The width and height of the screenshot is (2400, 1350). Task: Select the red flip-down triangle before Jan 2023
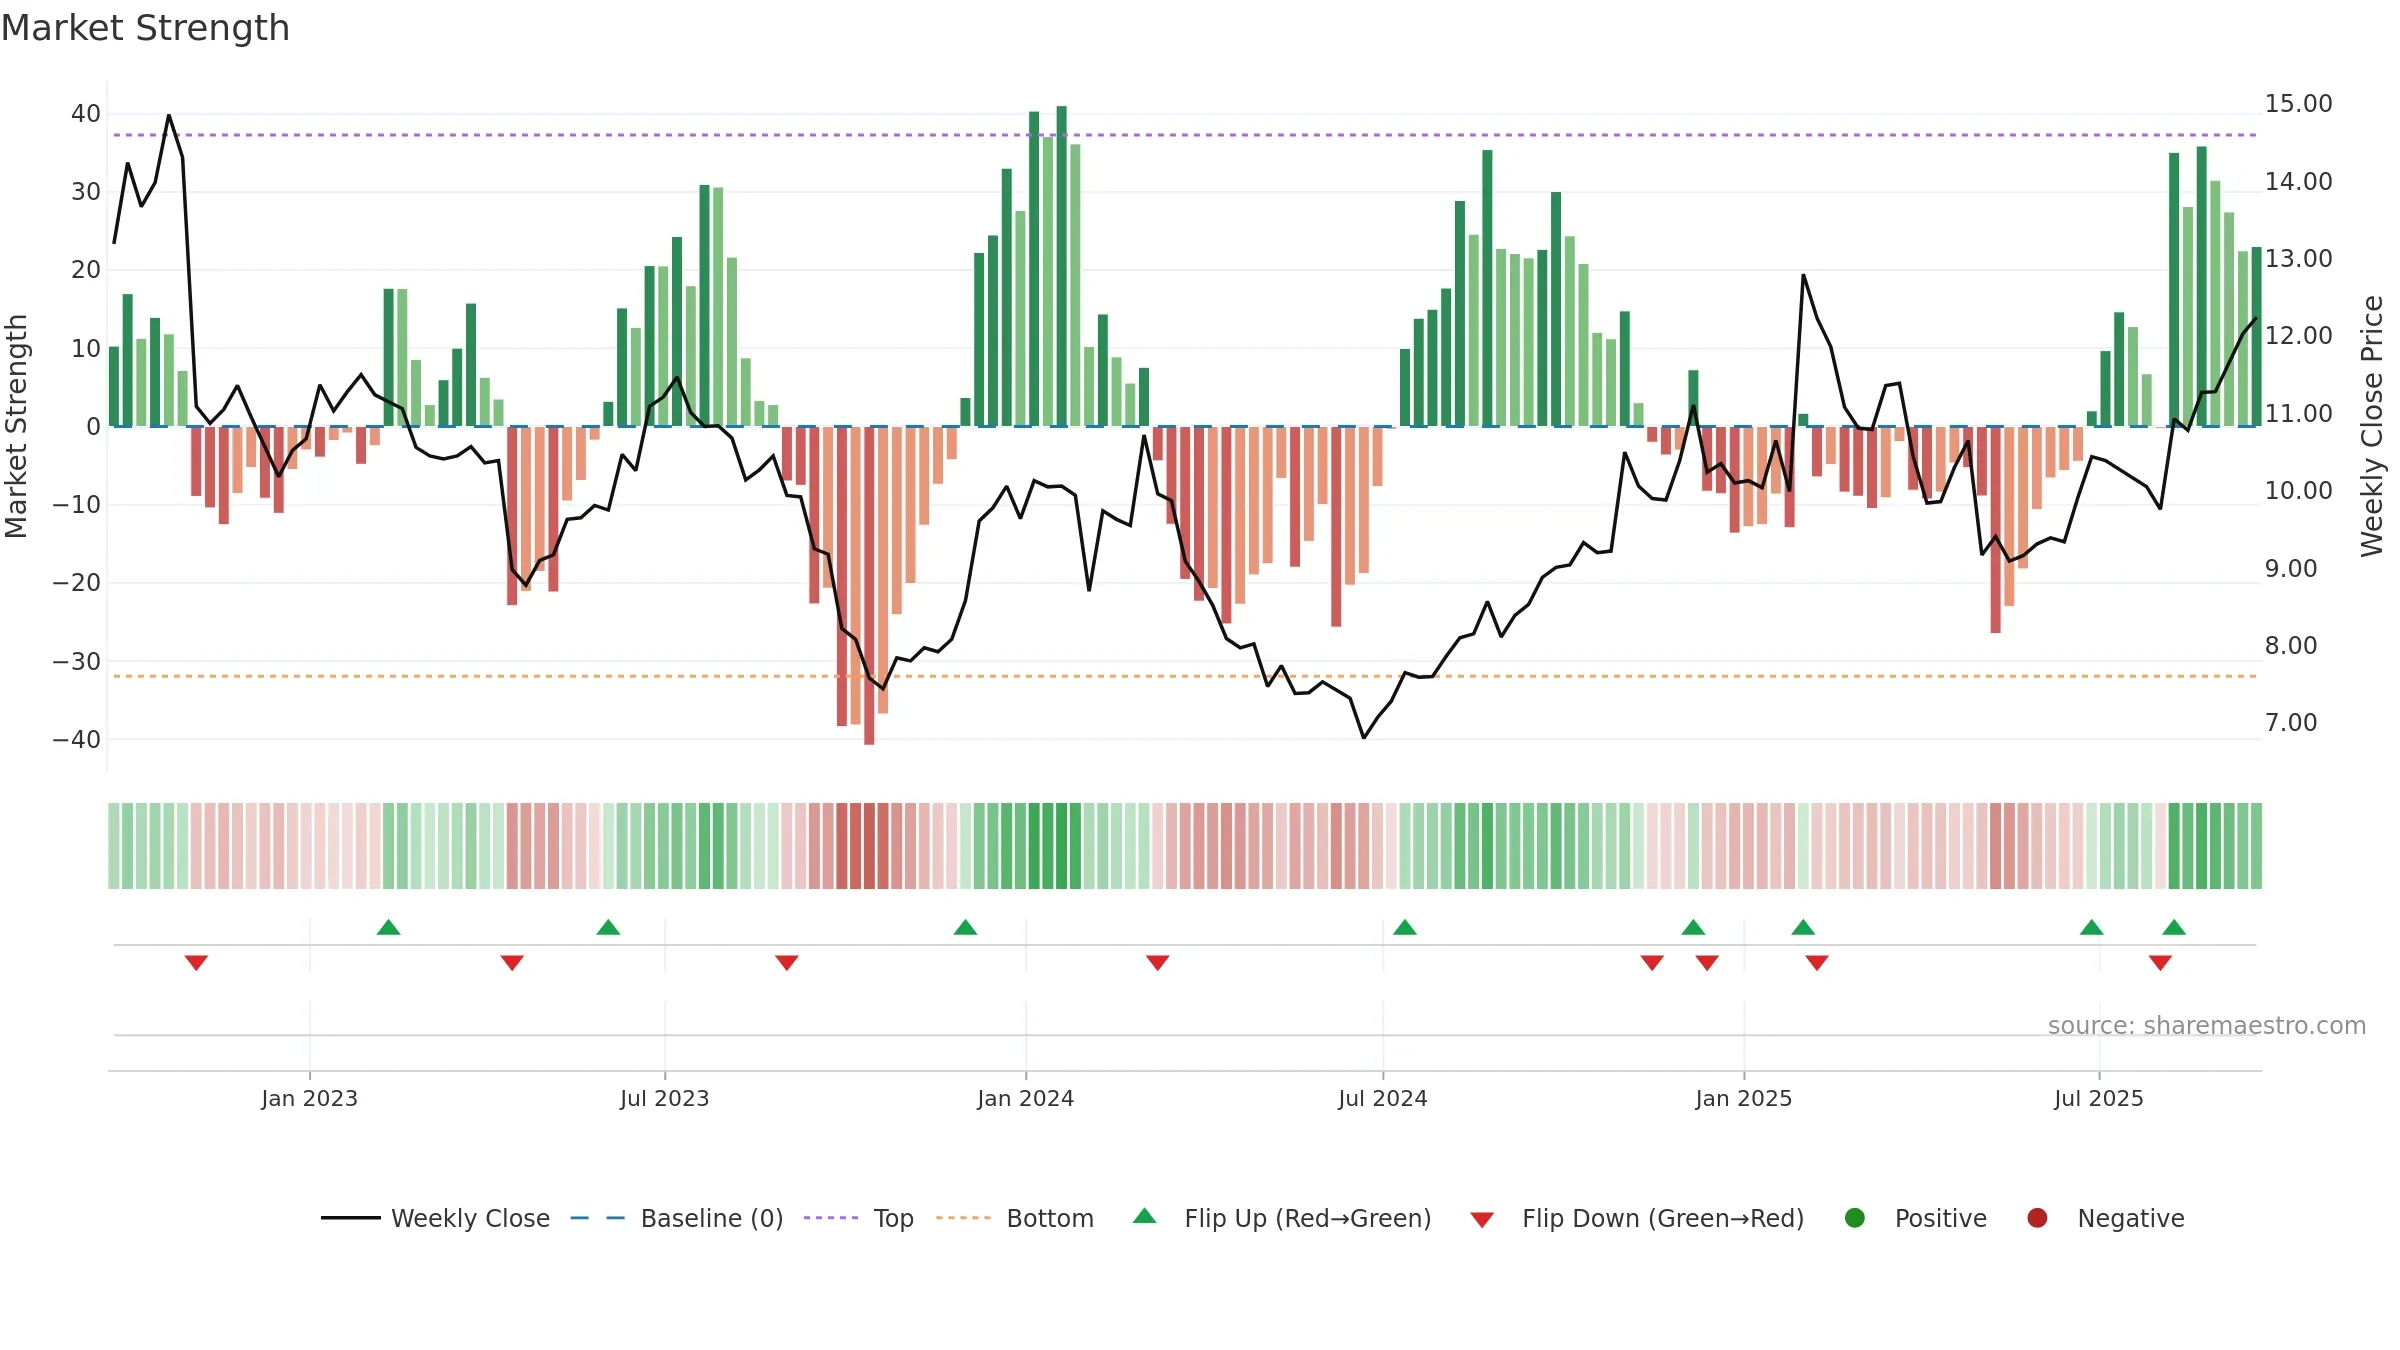point(196,962)
